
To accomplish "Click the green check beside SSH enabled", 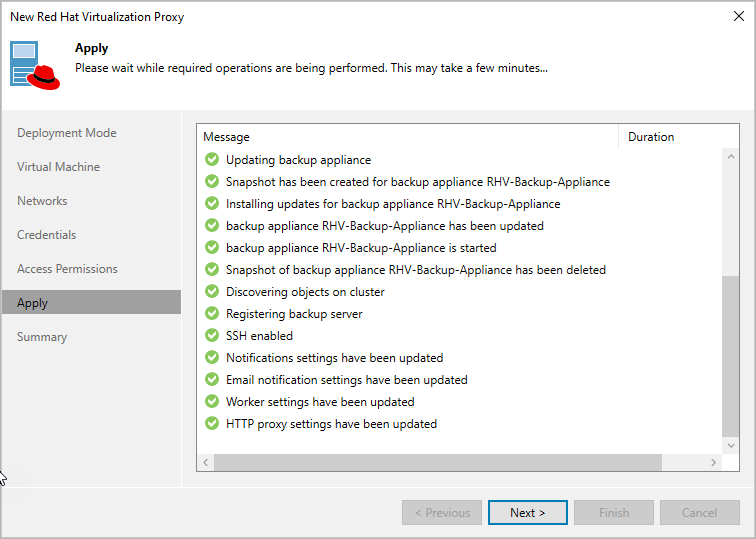I will pos(212,335).
